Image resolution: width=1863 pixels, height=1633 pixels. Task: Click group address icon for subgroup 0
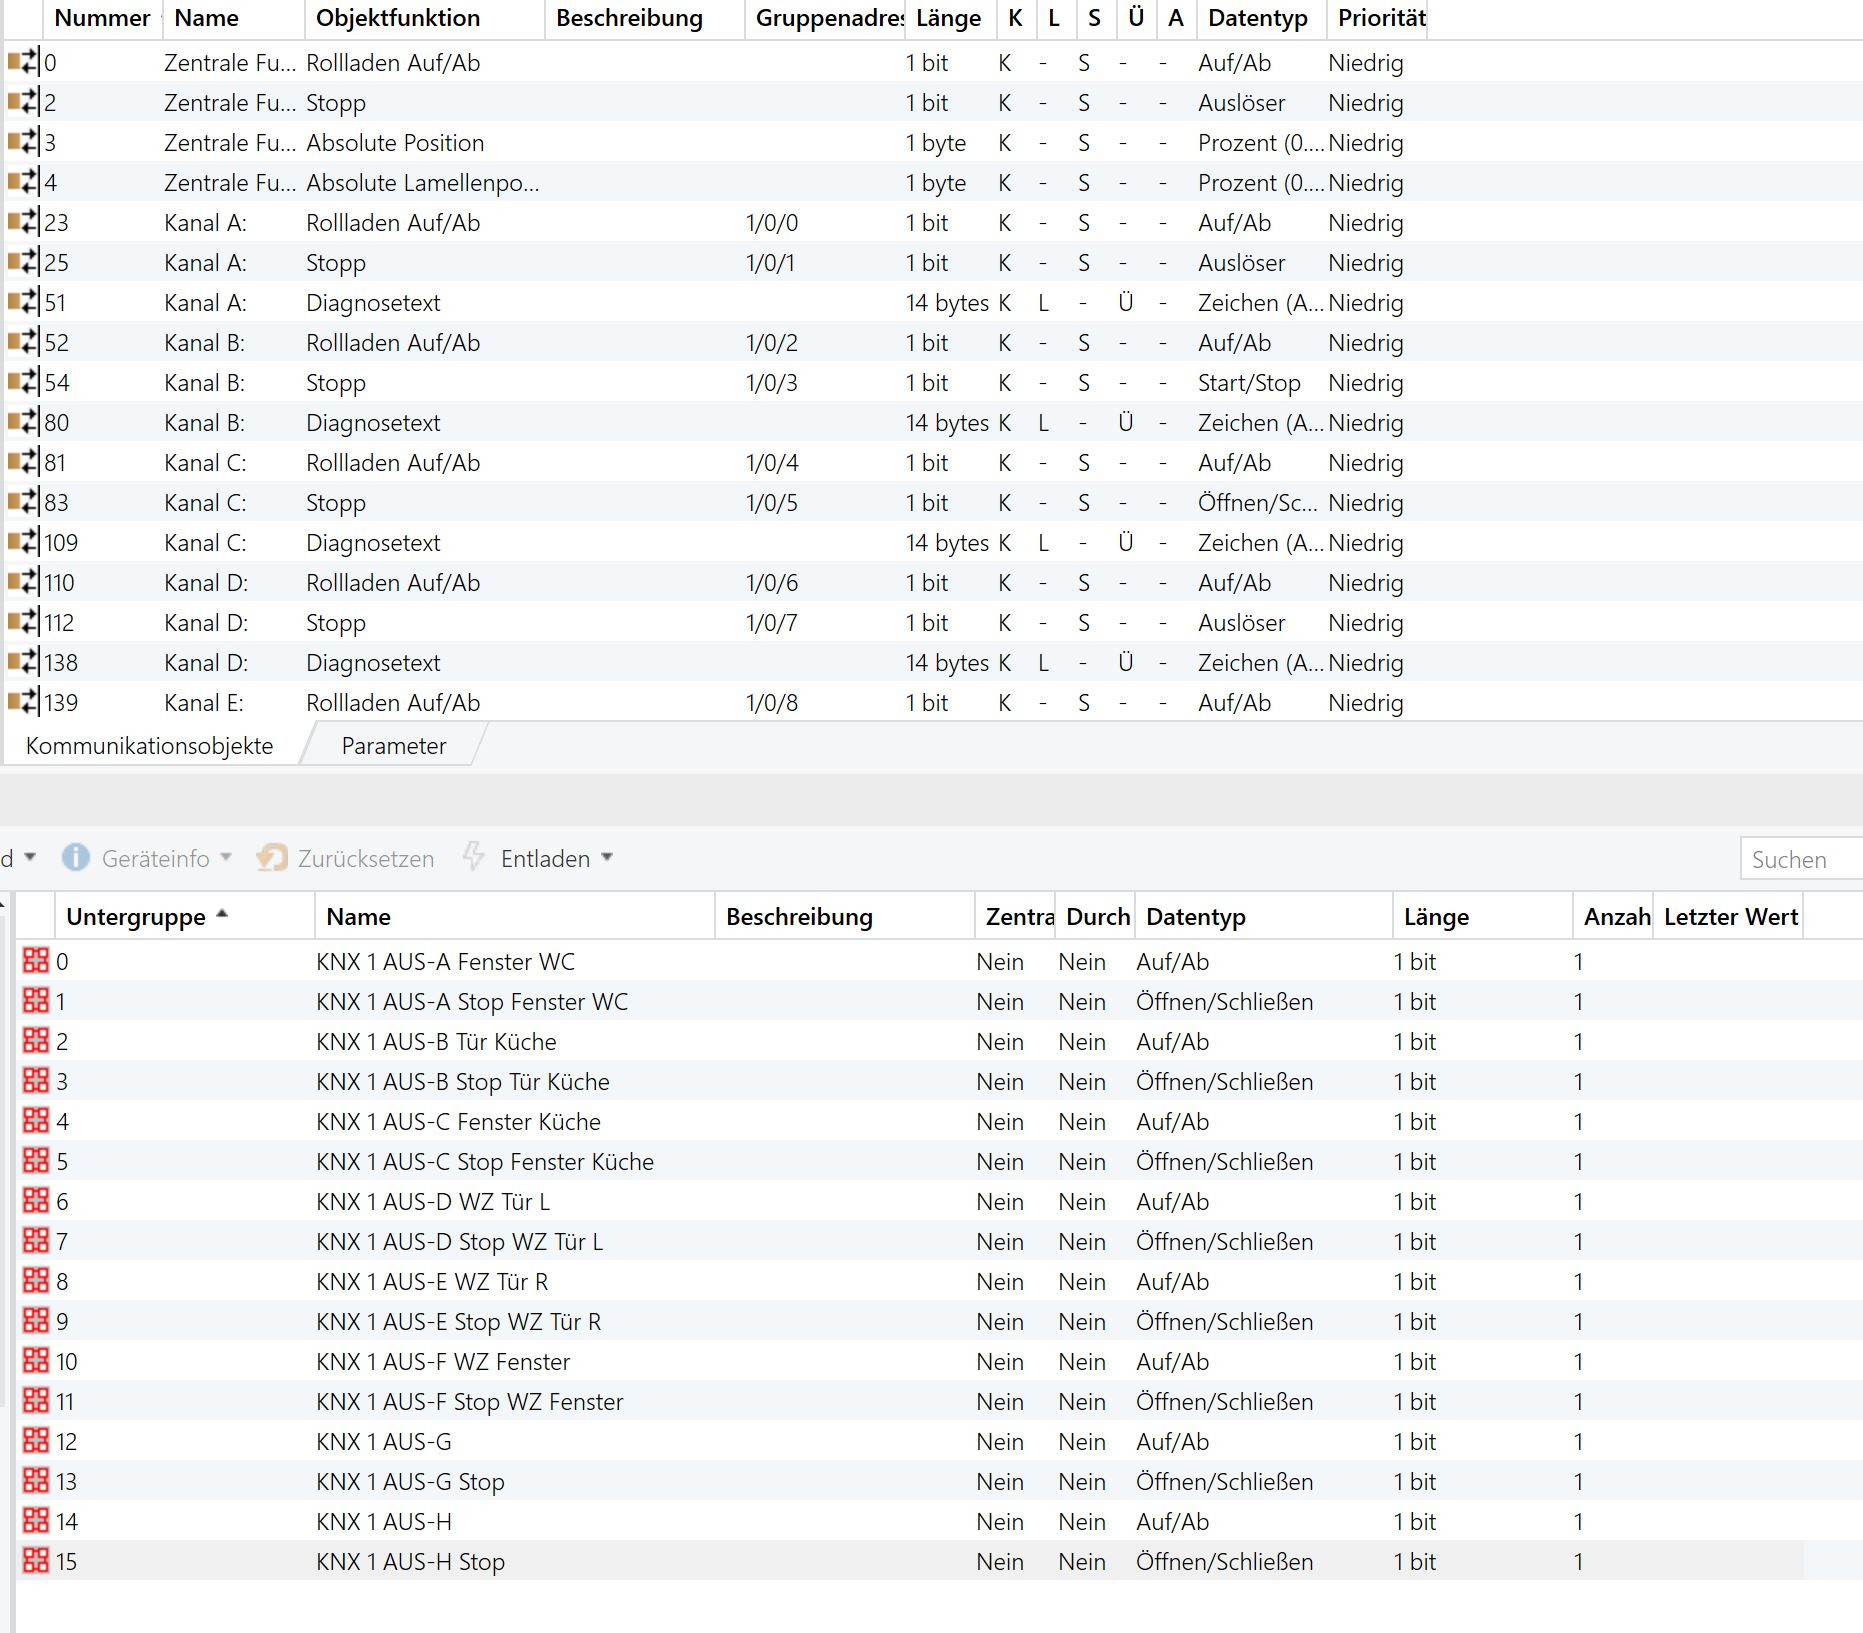[36, 961]
